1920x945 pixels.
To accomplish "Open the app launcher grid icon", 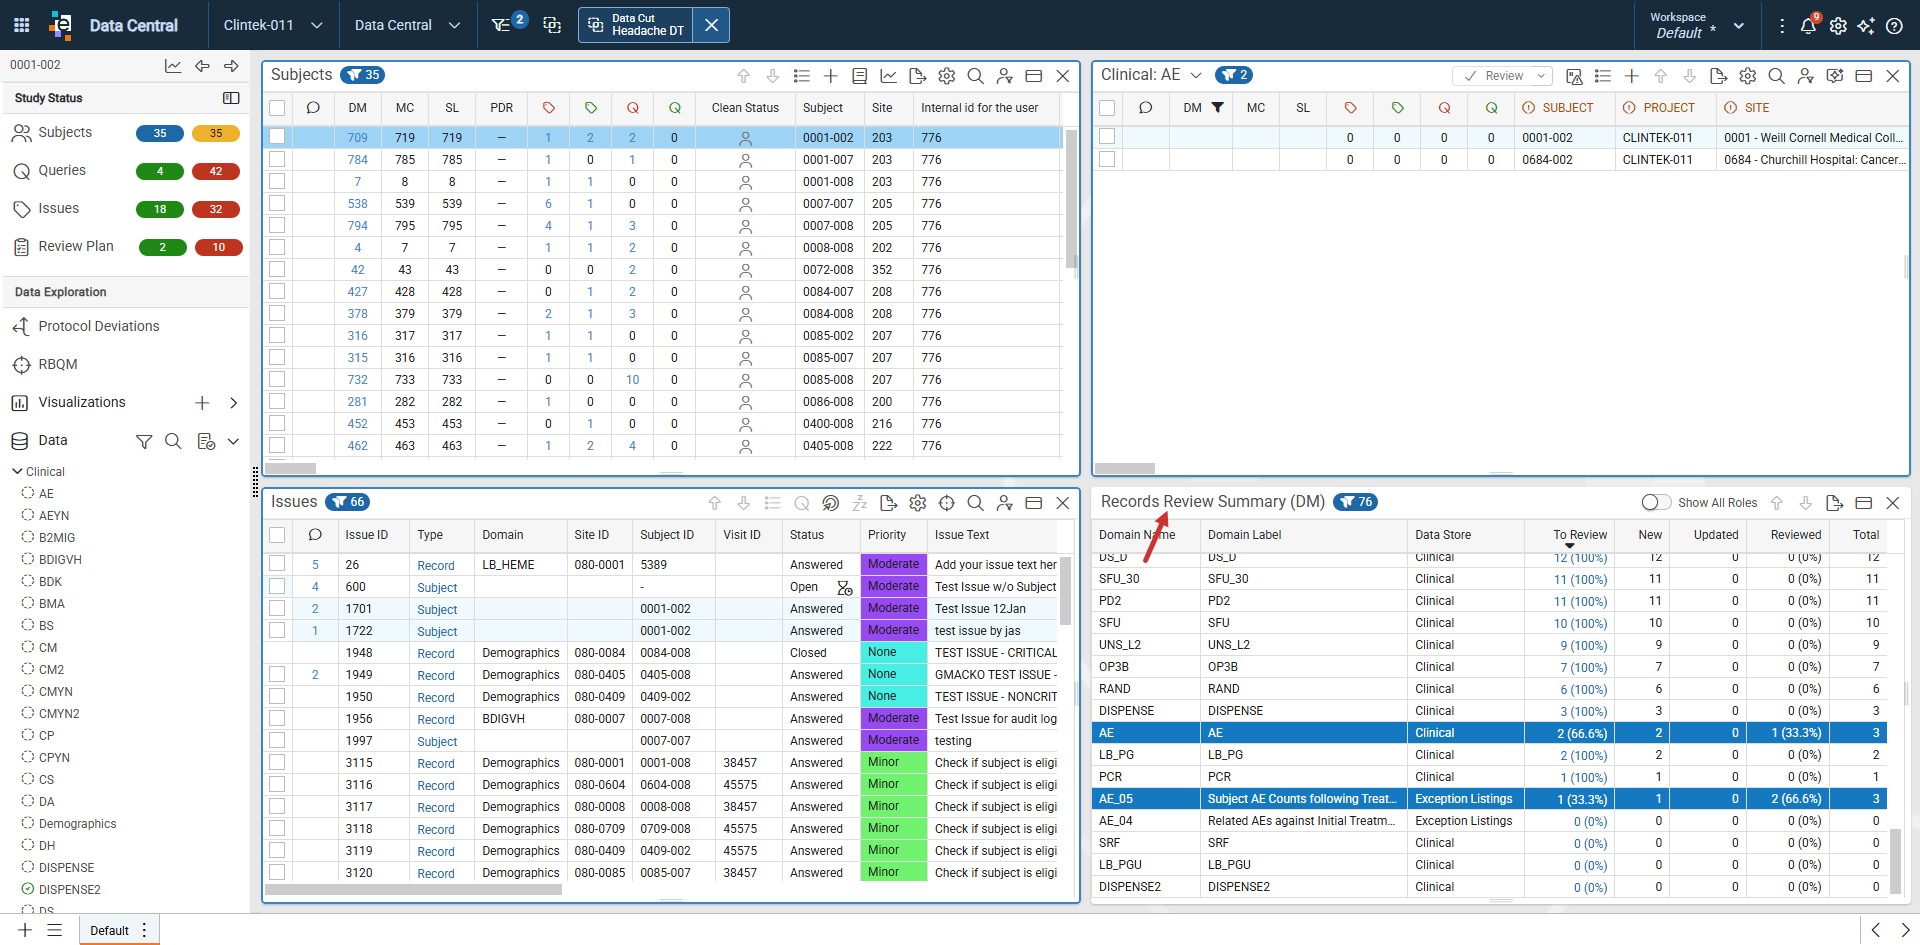I will [21, 25].
